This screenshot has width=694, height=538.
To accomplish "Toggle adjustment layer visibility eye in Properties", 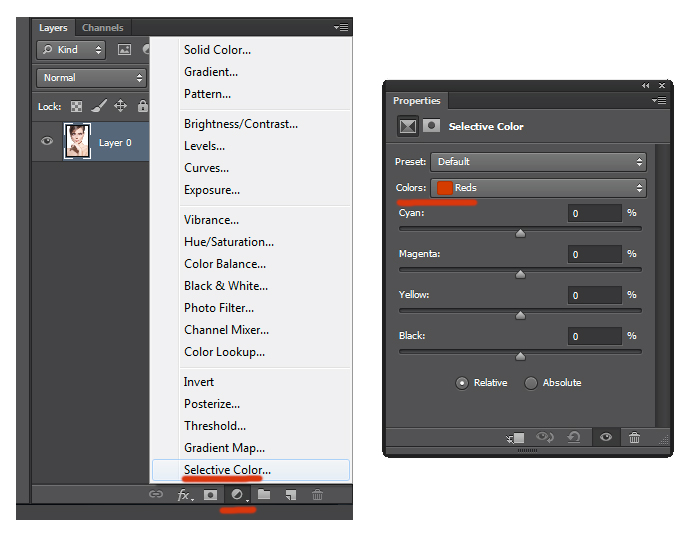I will [606, 437].
